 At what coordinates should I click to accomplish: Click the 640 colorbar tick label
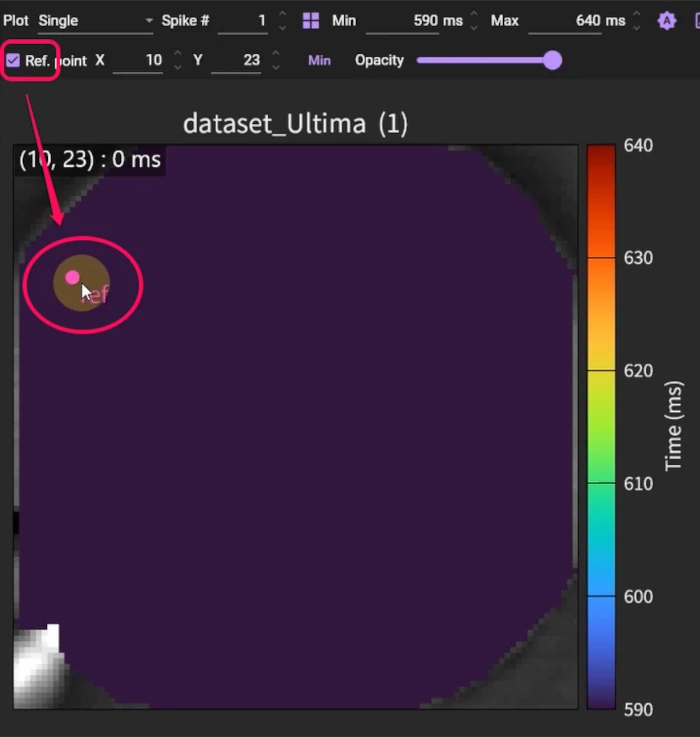pyautogui.click(x=638, y=145)
